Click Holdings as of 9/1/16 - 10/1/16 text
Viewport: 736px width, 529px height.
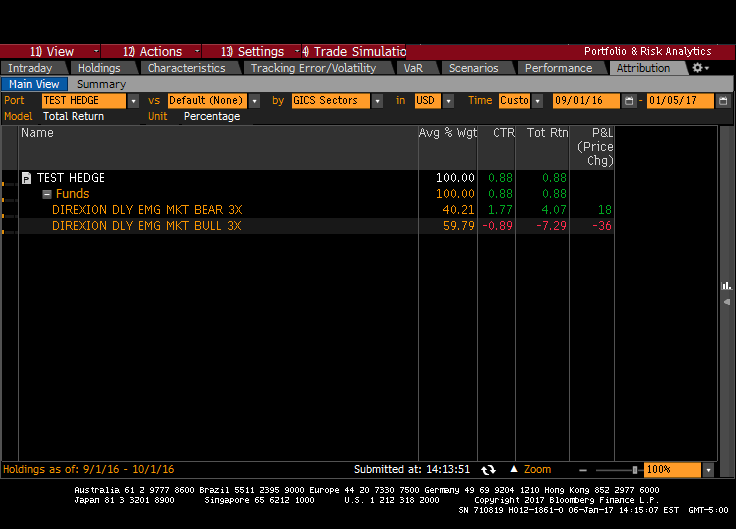(89, 469)
